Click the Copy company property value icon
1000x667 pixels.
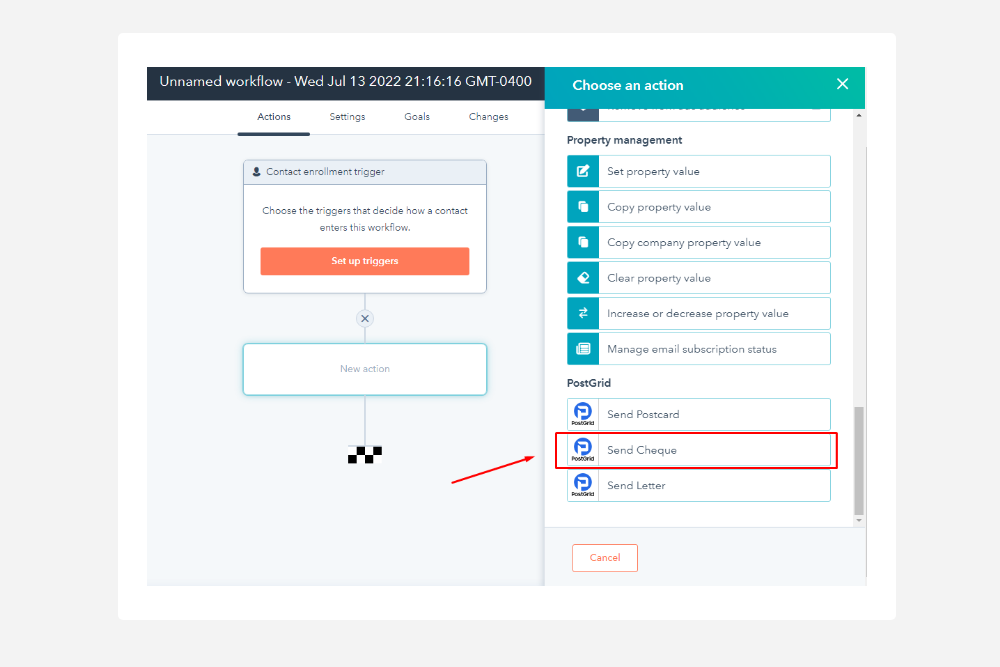coord(583,242)
